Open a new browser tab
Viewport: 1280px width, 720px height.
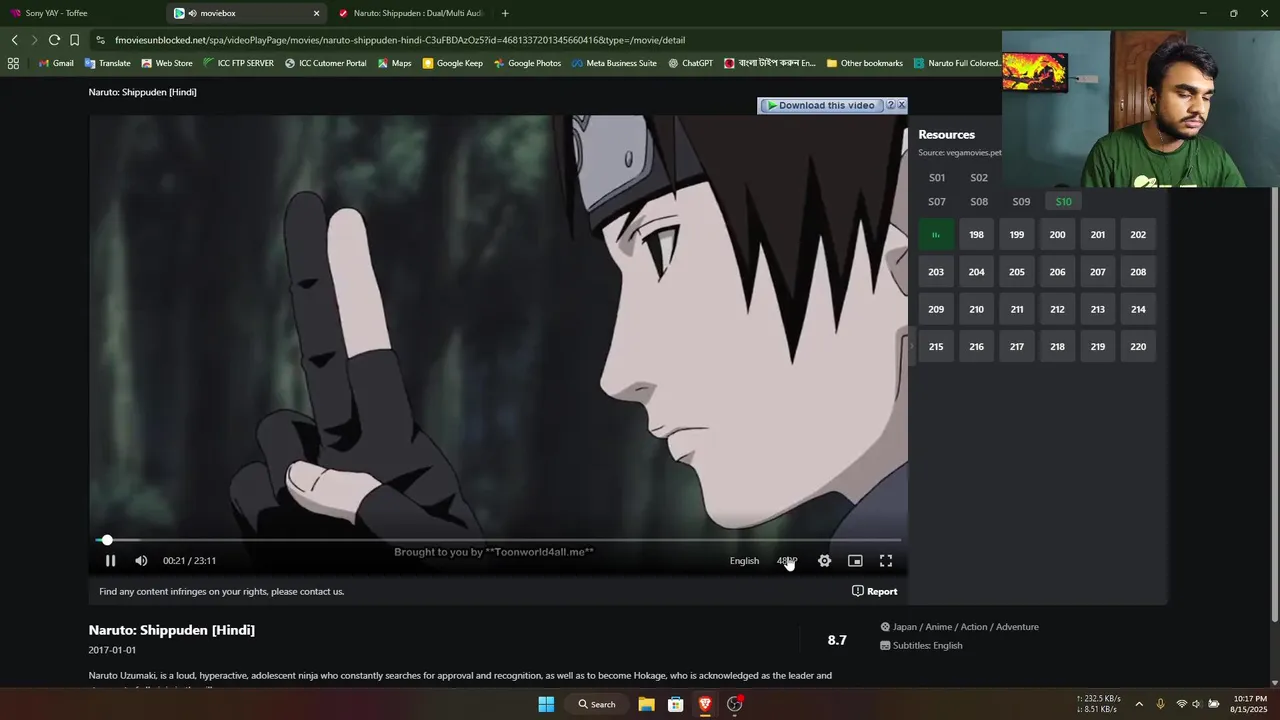tap(505, 13)
